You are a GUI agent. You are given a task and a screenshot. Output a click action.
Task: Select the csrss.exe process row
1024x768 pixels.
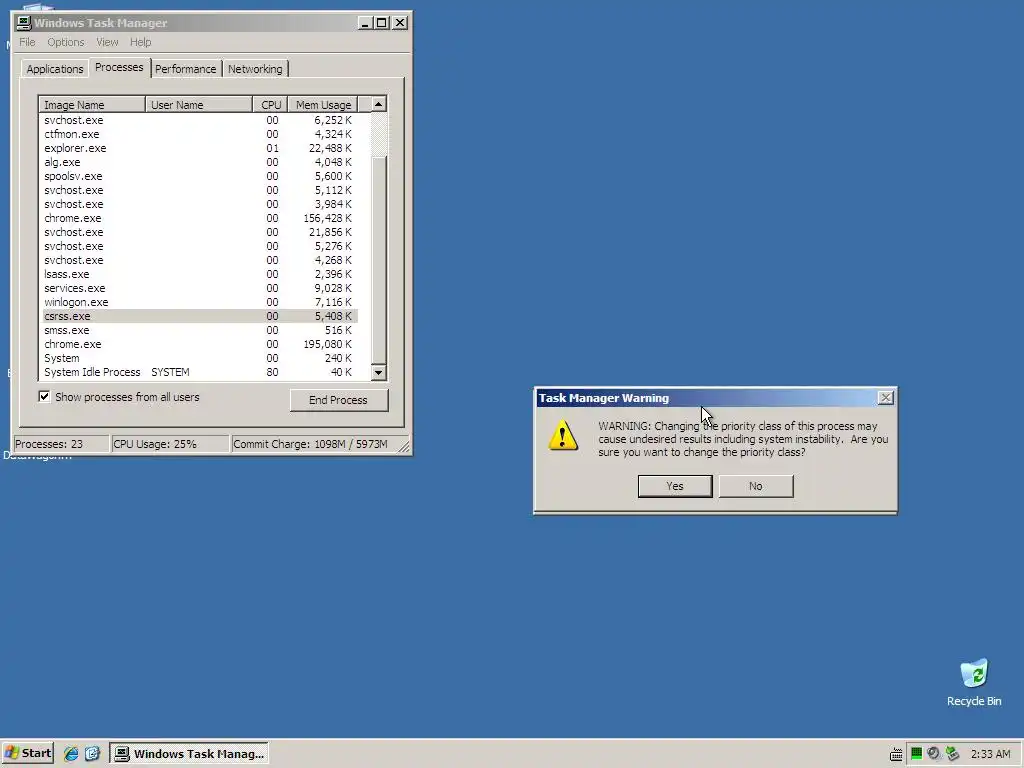(199, 316)
